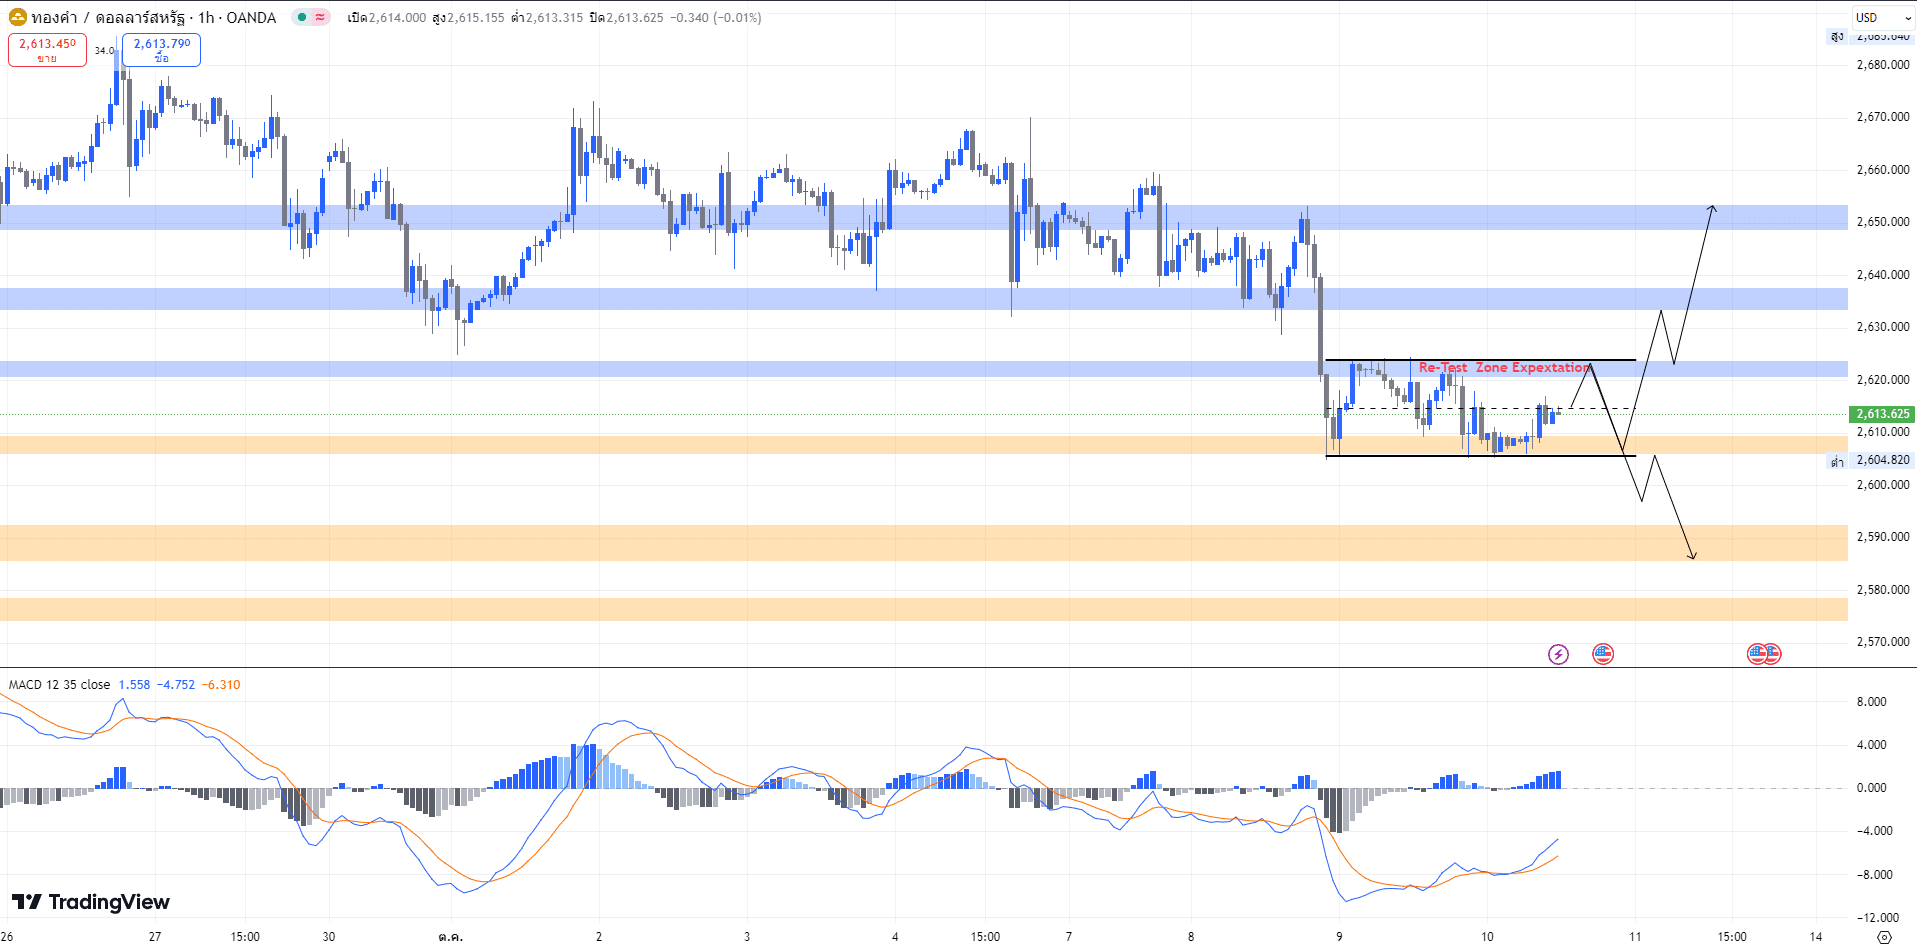Image resolution: width=1917 pixels, height=951 pixels.
Task: Click the red sell button showing 2,613.450
Action: [47, 50]
